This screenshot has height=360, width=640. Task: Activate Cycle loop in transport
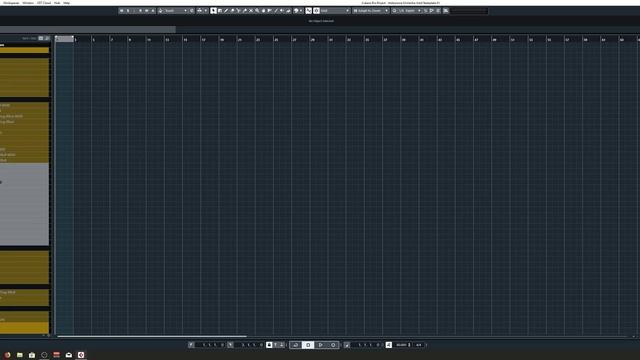point(296,345)
